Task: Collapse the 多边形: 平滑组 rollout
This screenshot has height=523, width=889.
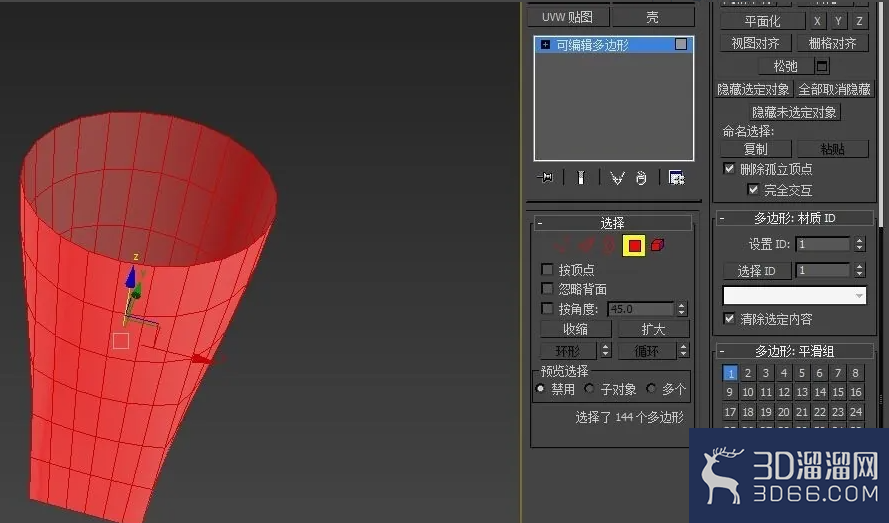Action: pyautogui.click(x=794, y=351)
